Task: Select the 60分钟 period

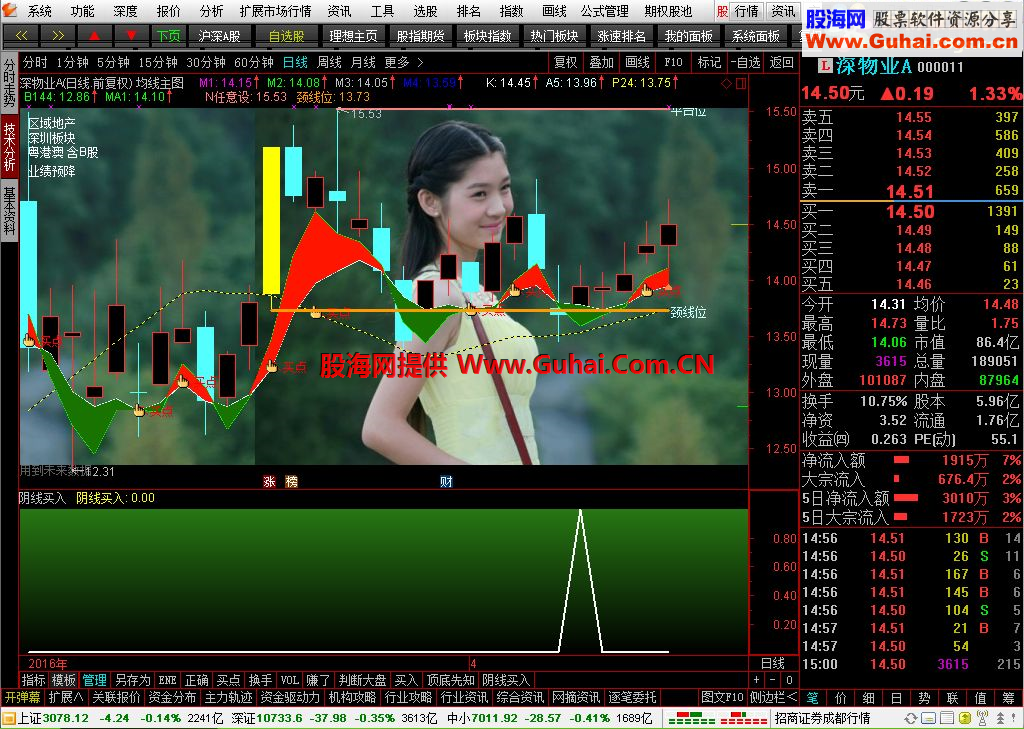Action: 253,62
